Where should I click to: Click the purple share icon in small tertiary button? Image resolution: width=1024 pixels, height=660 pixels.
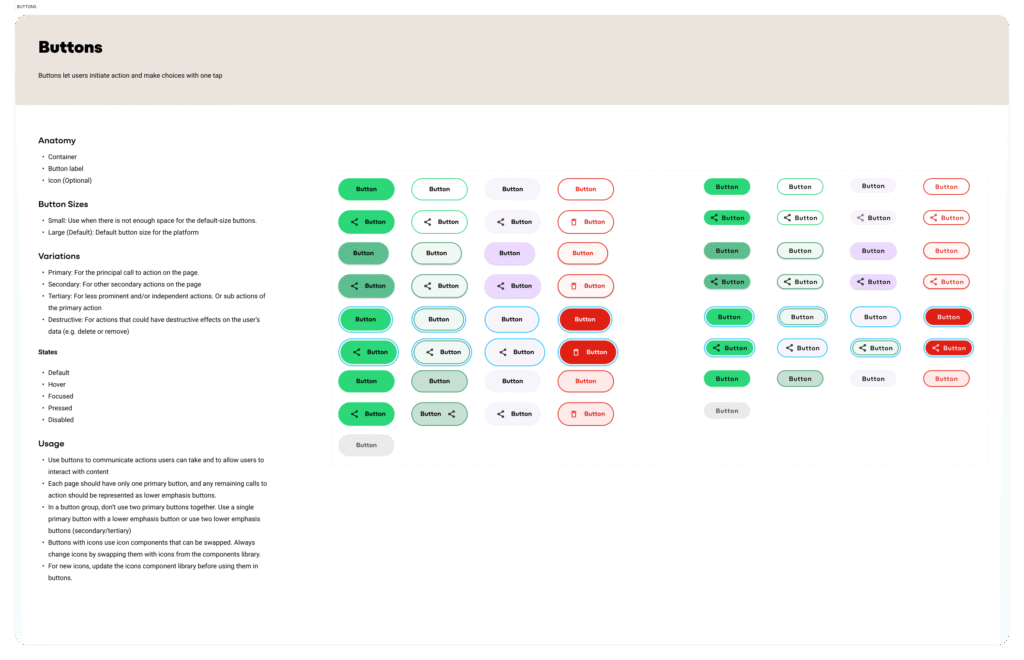point(861,218)
